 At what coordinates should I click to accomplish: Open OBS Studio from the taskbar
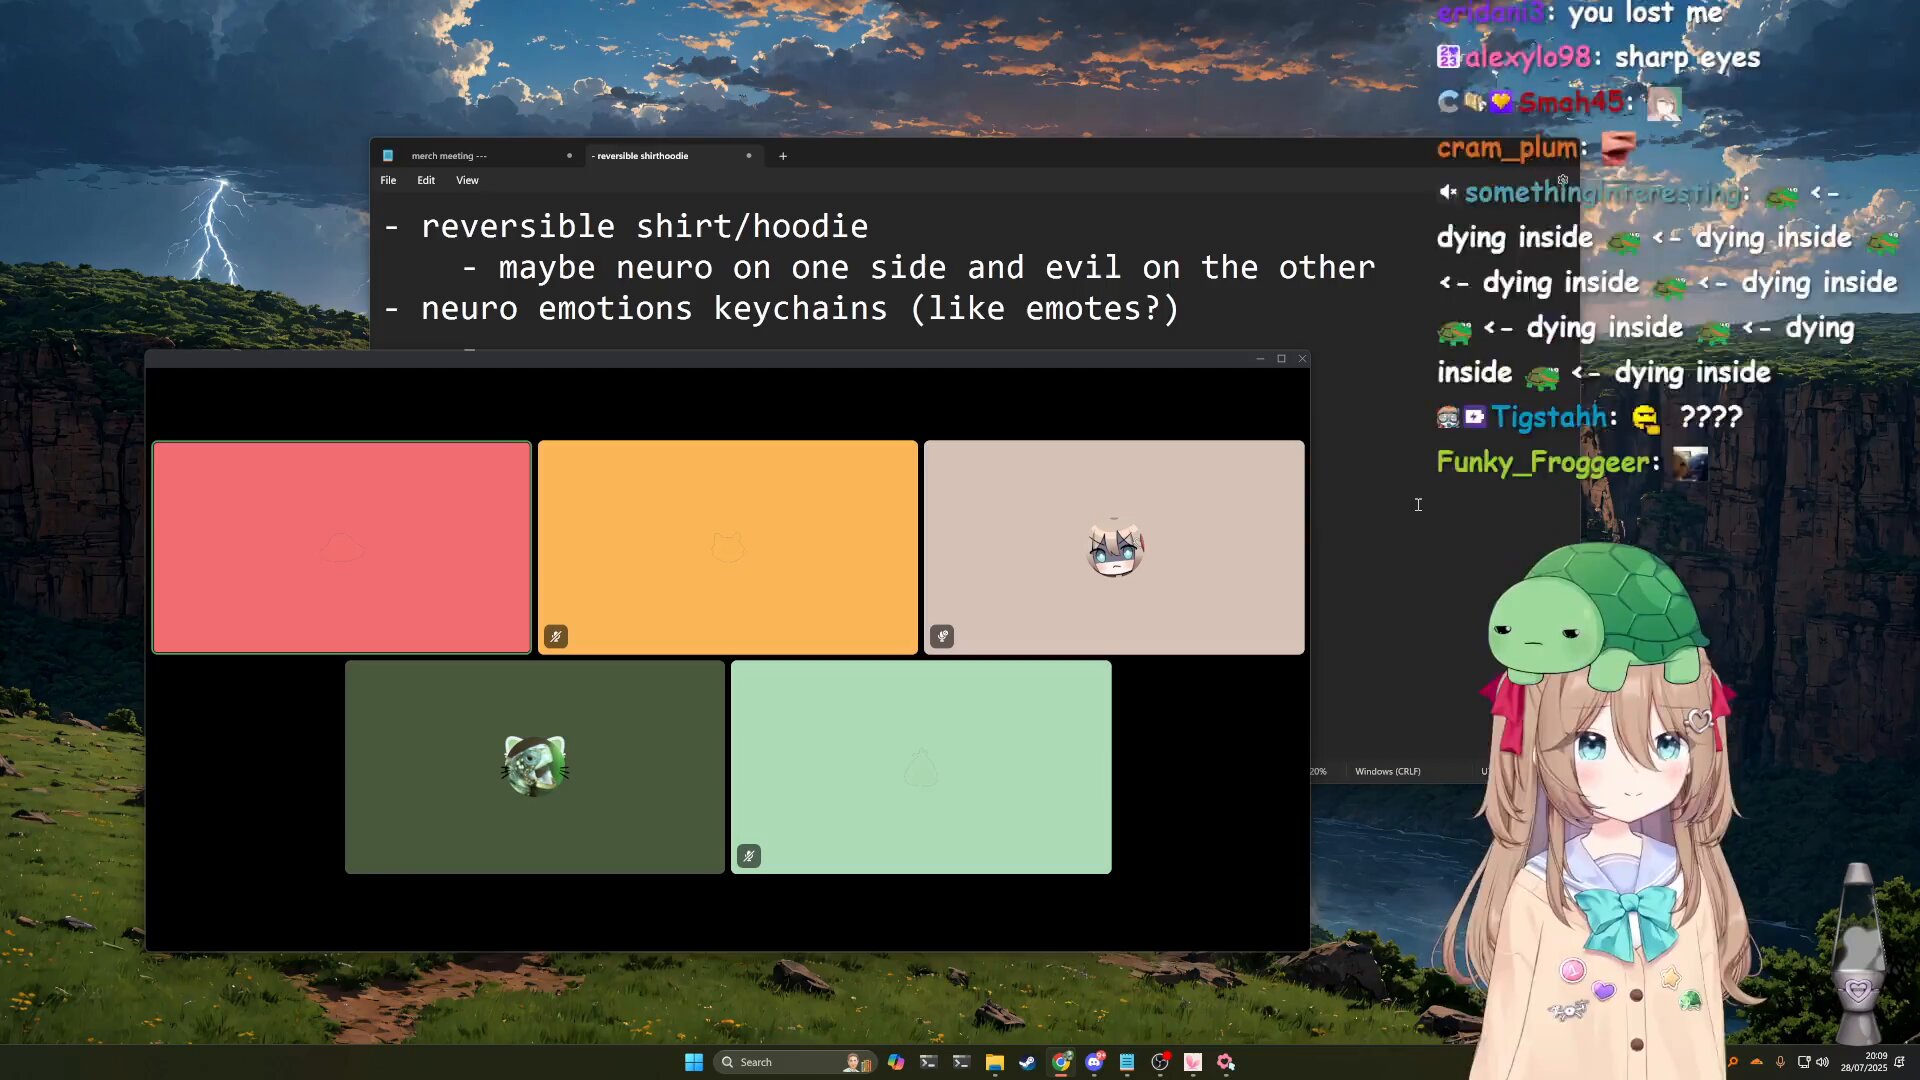pyautogui.click(x=1160, y=1062)
